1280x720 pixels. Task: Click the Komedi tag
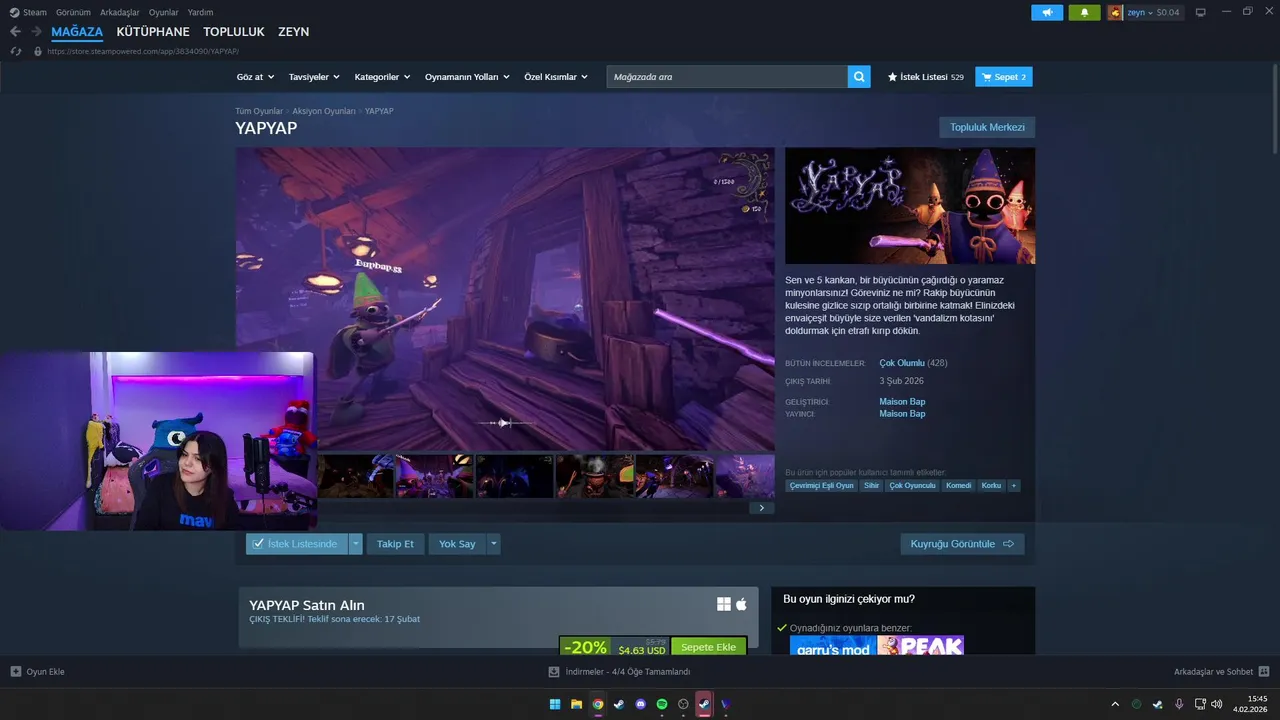(958, 486)
